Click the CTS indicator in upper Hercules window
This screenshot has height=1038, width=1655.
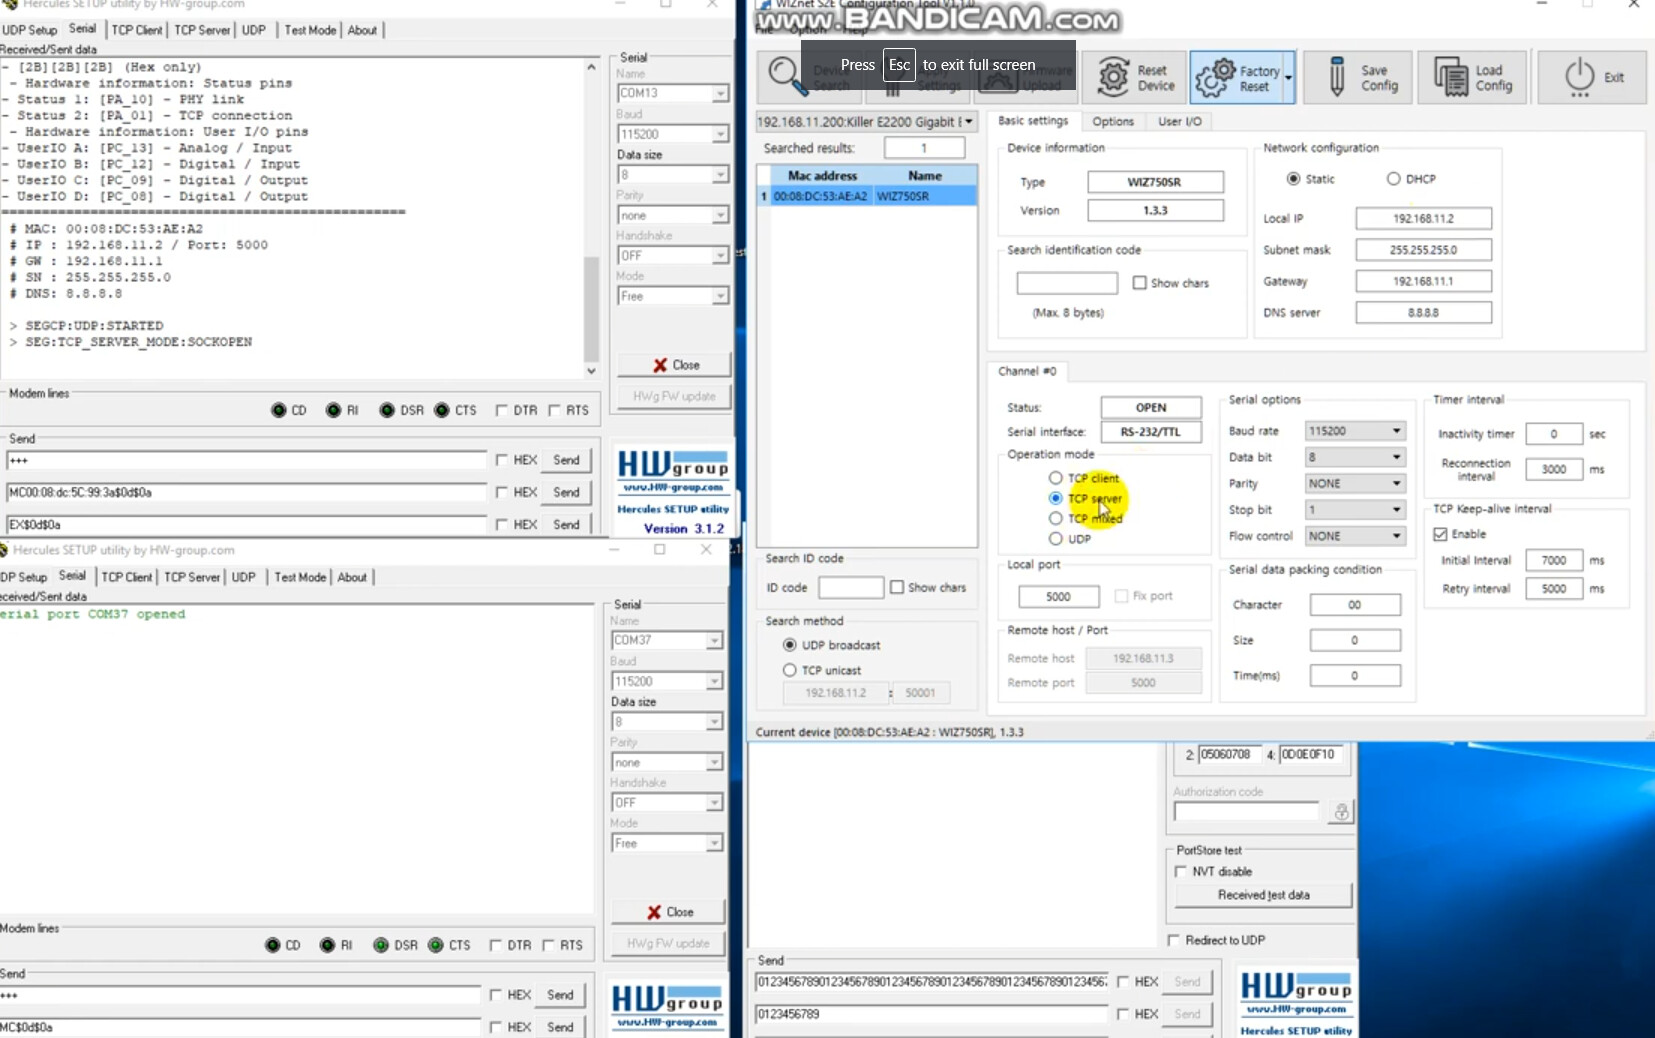coord(441,410)
